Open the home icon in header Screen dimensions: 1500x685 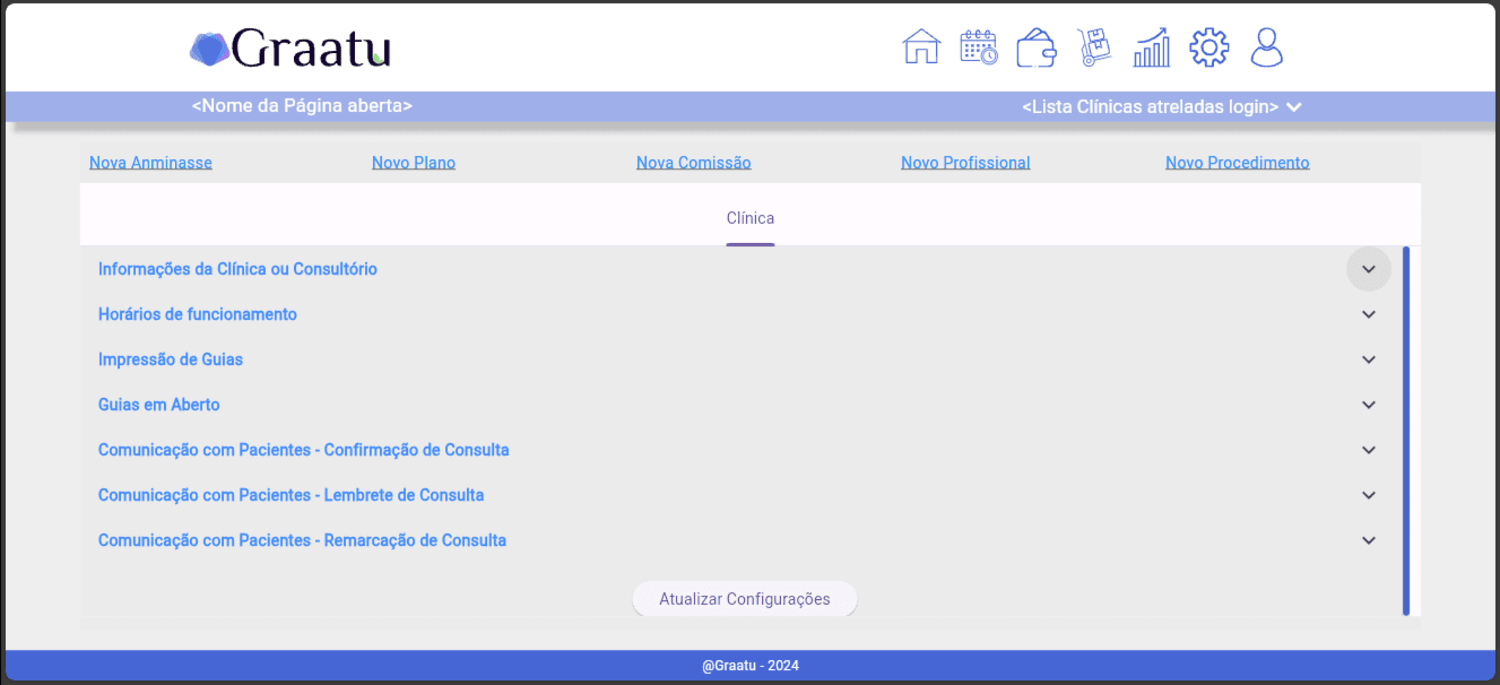click(921, 47)
